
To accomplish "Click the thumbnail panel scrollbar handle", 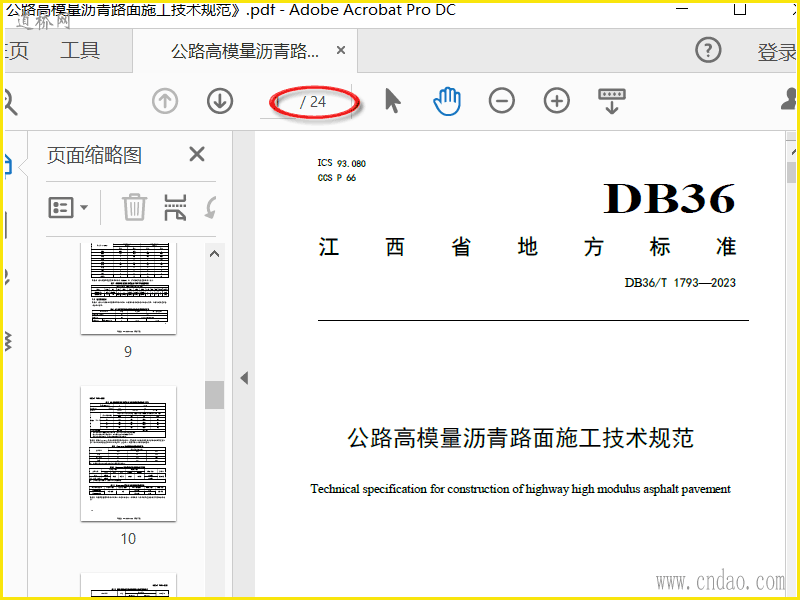I will tap(214, 395).
